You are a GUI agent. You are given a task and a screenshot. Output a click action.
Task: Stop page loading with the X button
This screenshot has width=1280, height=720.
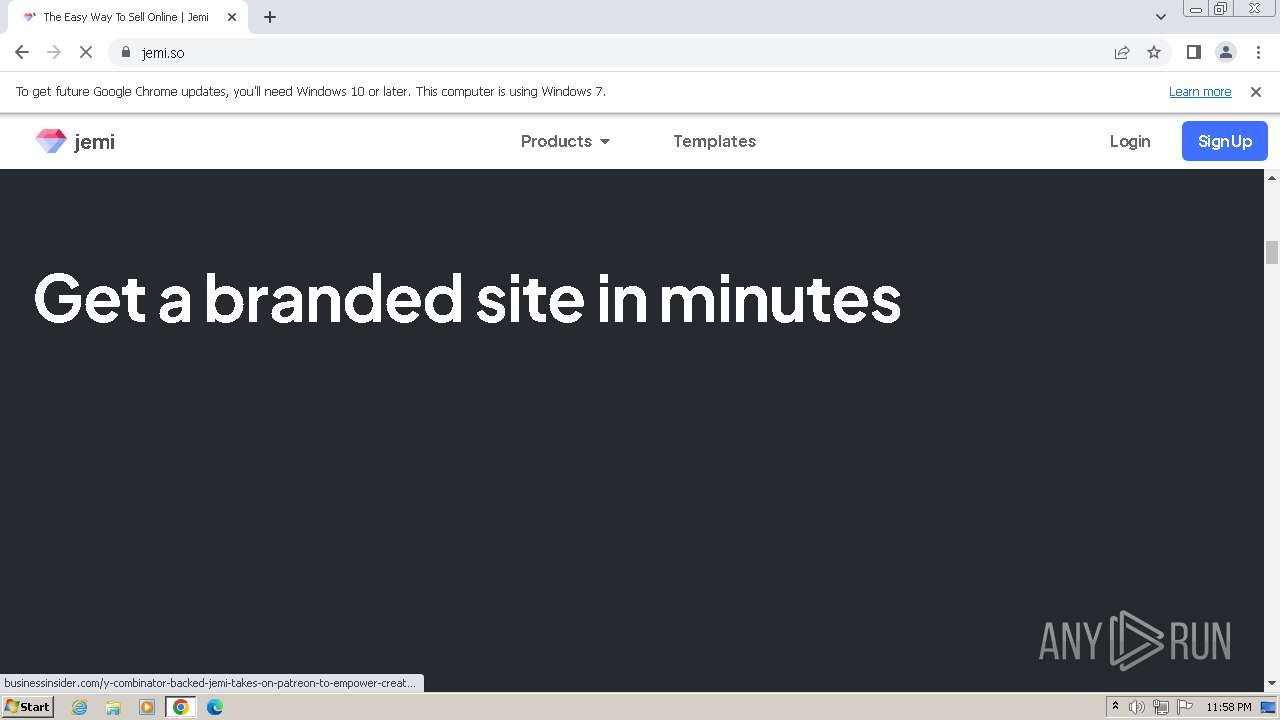tap(86, 52)
